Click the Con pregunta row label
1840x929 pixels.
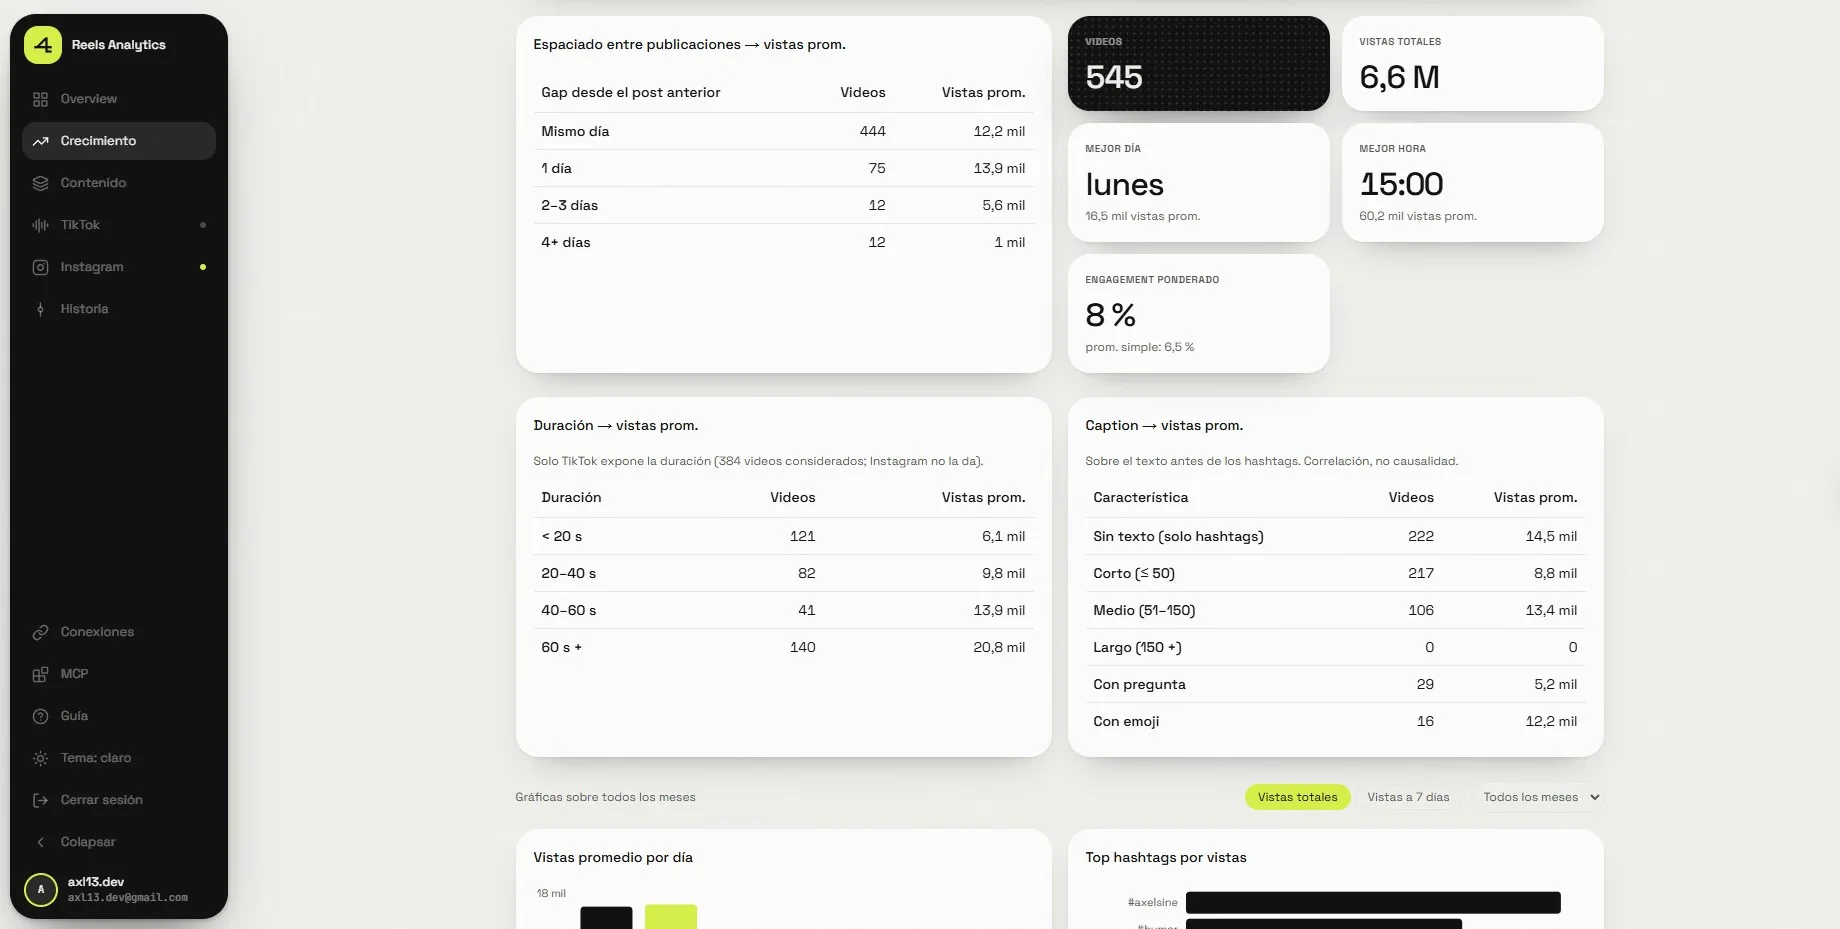click(x=1139, y=684)
